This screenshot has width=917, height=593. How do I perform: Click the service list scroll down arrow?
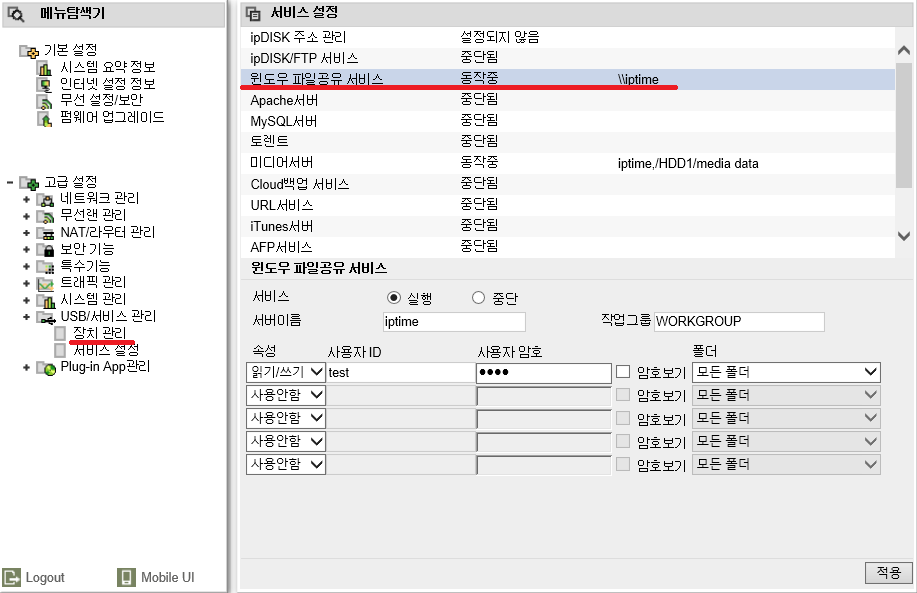pyautogui.click(x=904, y=236)
